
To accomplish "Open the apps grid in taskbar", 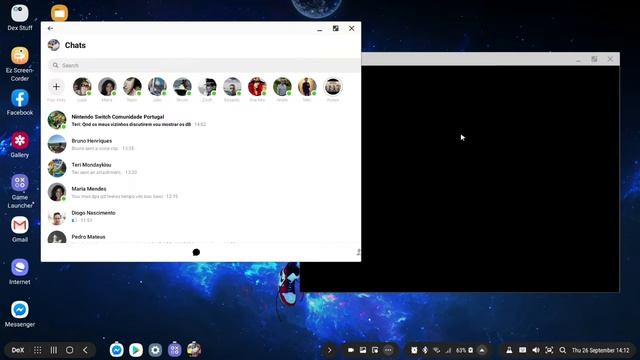I will coord(38,350).
